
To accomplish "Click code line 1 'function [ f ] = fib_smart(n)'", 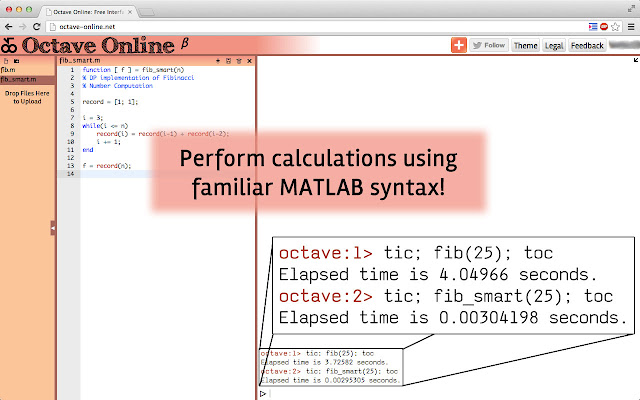I will [x=133, y=70].
